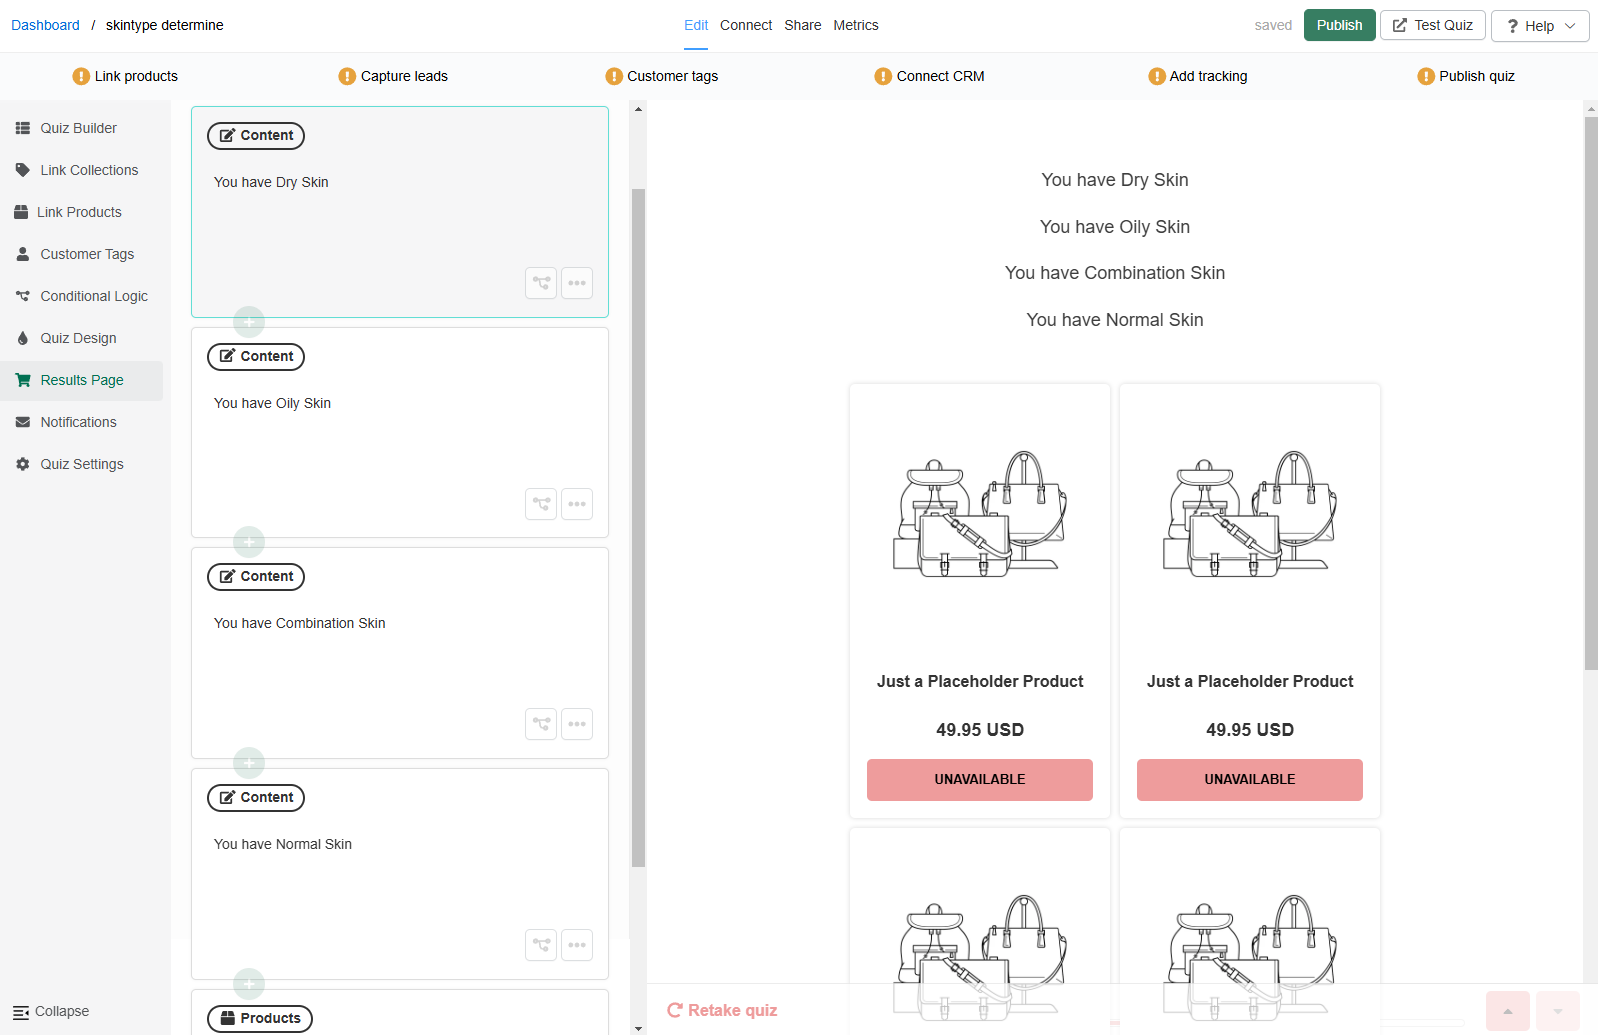The height and width of the screenshot is (1035, 1598).
Task: Click the Capture leads warning icon
Action: pyautogui.click(x=347, y=76)
